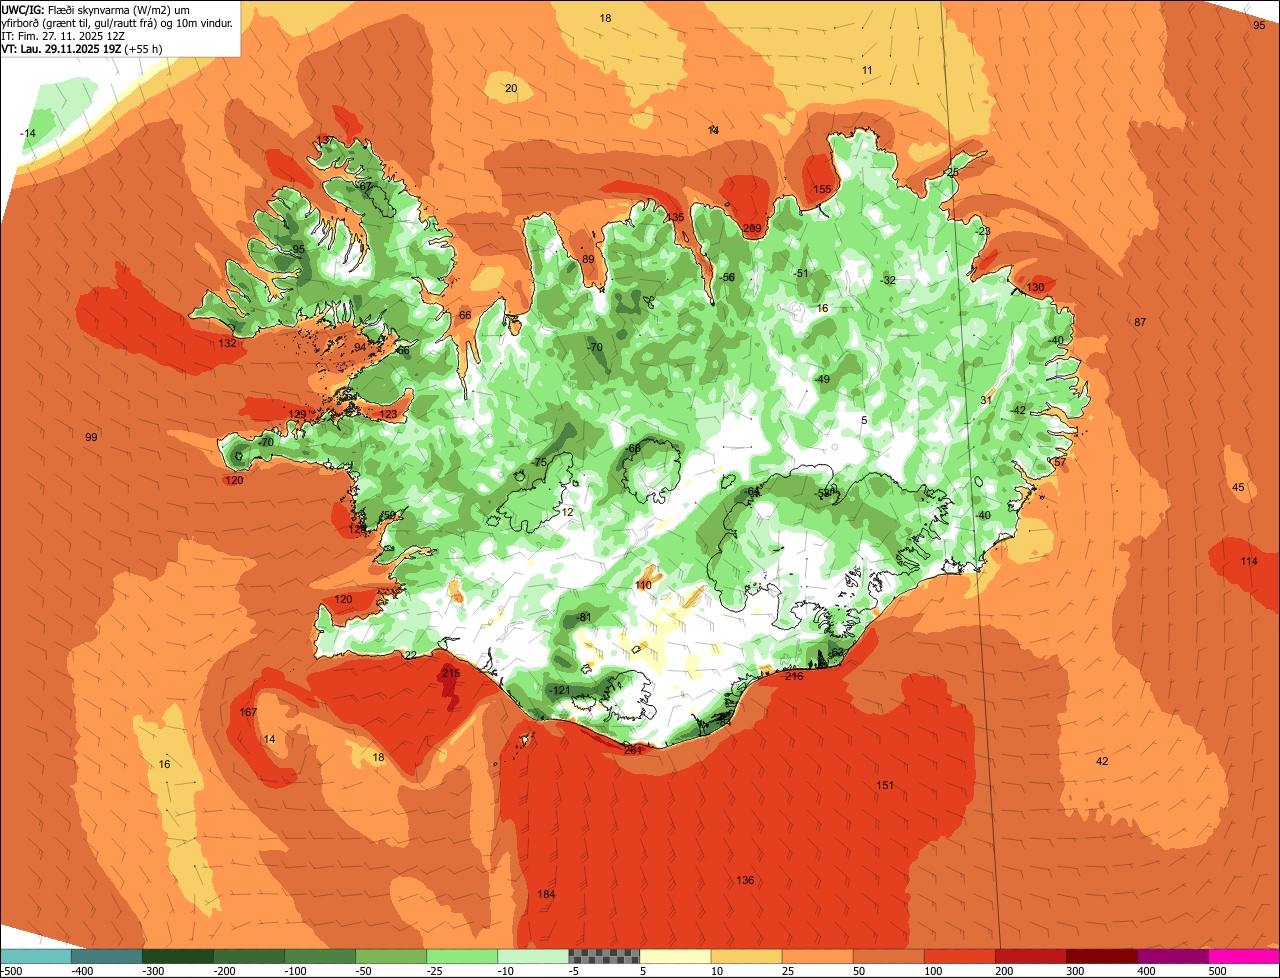Click the checkered gray legend swatch
Viewport: 1280px width, 978px height.
tap(604, 956)
